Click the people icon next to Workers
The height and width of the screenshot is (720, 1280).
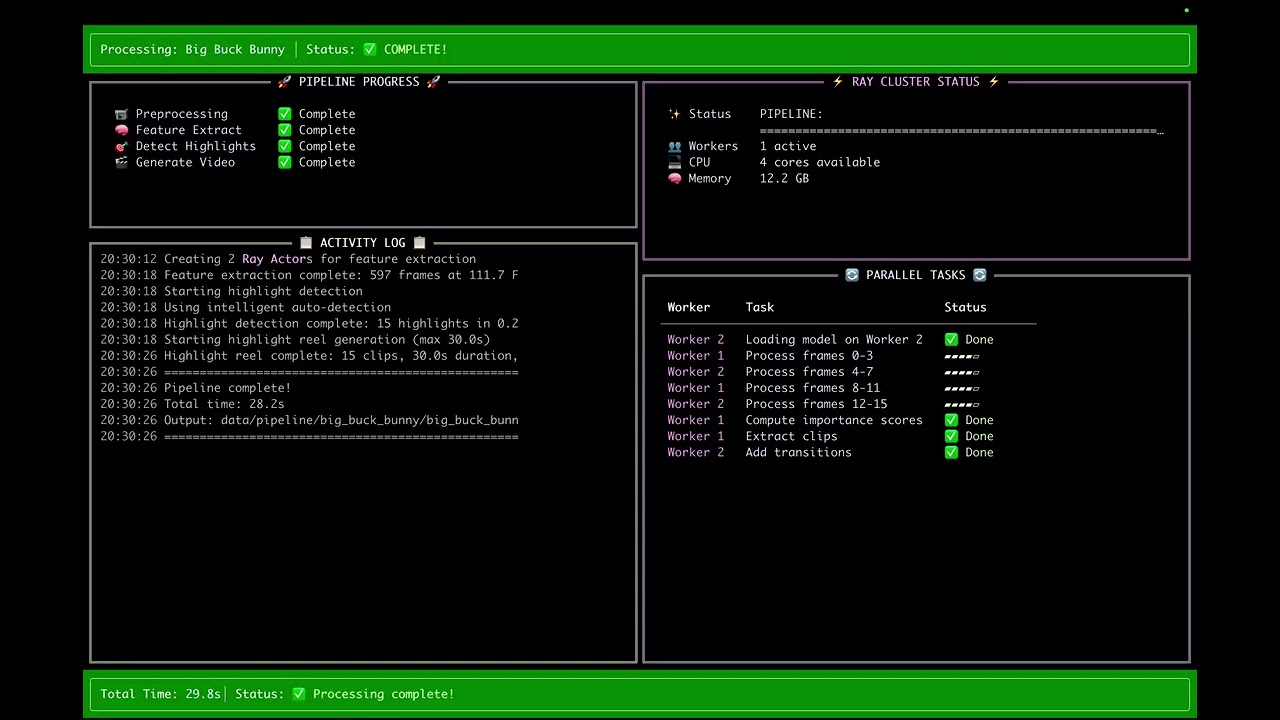coord(674,146)
